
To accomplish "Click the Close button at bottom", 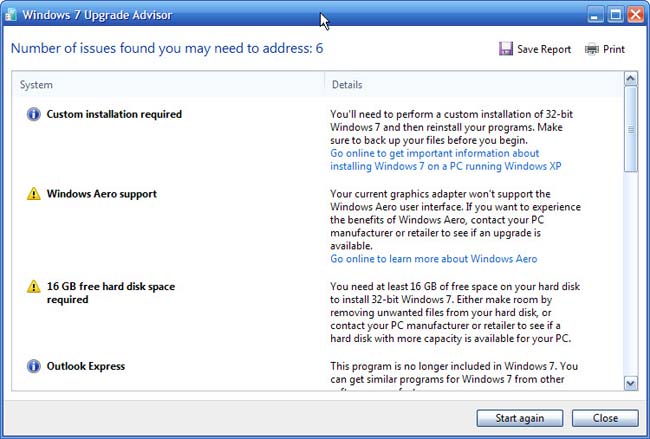I will click(x=605, y=418).
